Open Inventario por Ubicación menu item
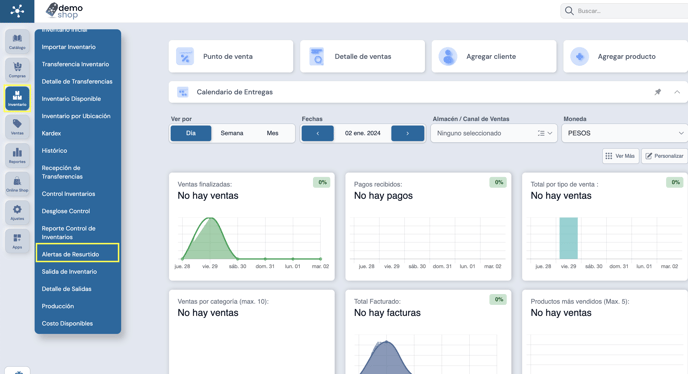 click(x=77, y=116)
